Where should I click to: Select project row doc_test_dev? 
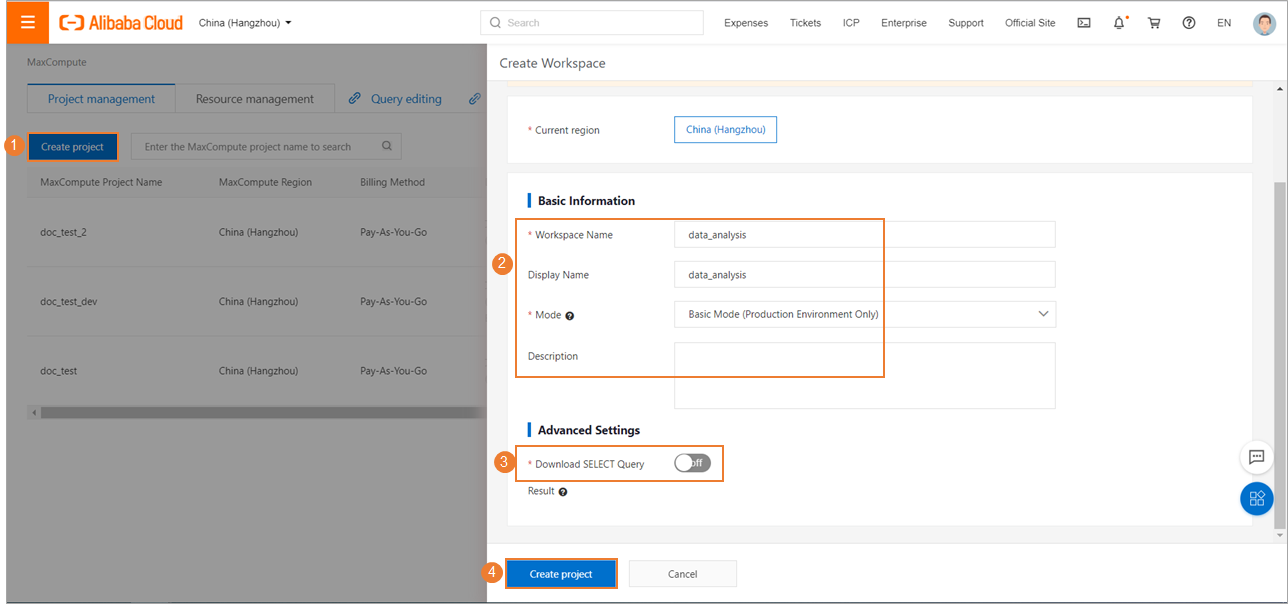point(256,301)
